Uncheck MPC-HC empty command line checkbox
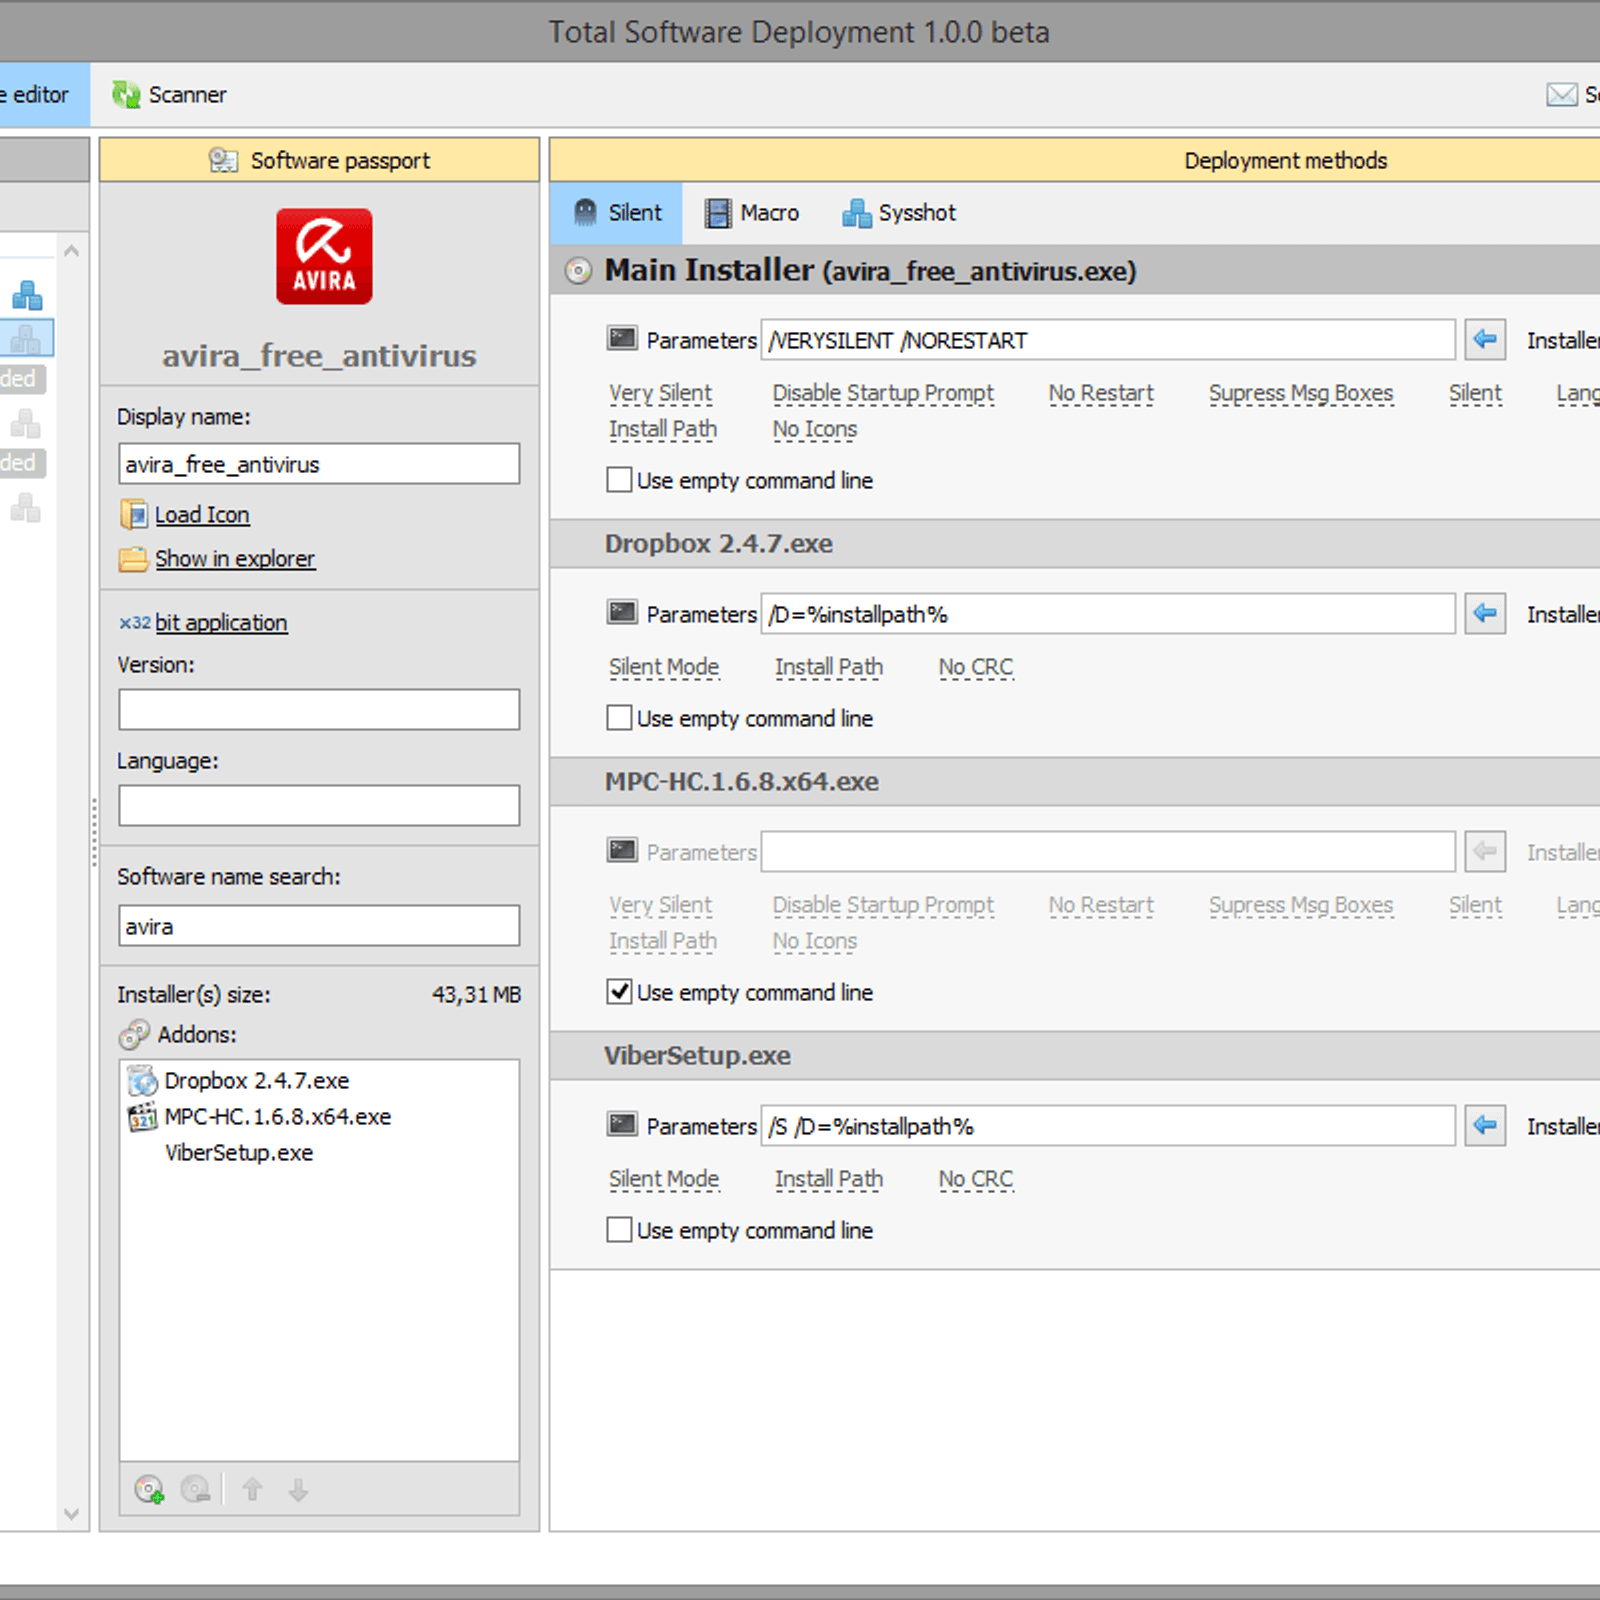This screenshot has height=1600, width=1600. coord(620,992)
